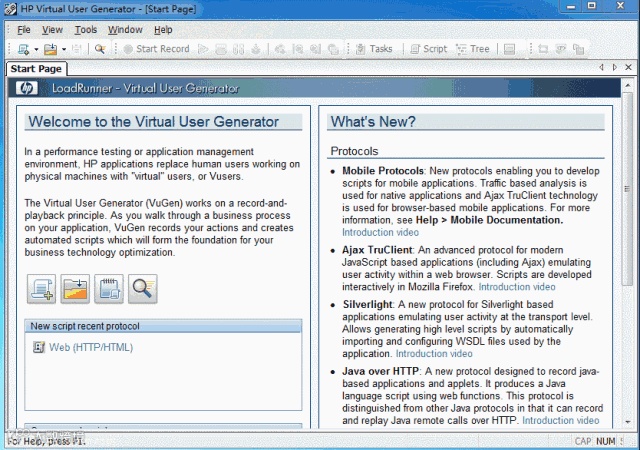The width and height of the screenshot is (640, 450).
Task: Open the Window menu
Action: (x=125, y=30)
